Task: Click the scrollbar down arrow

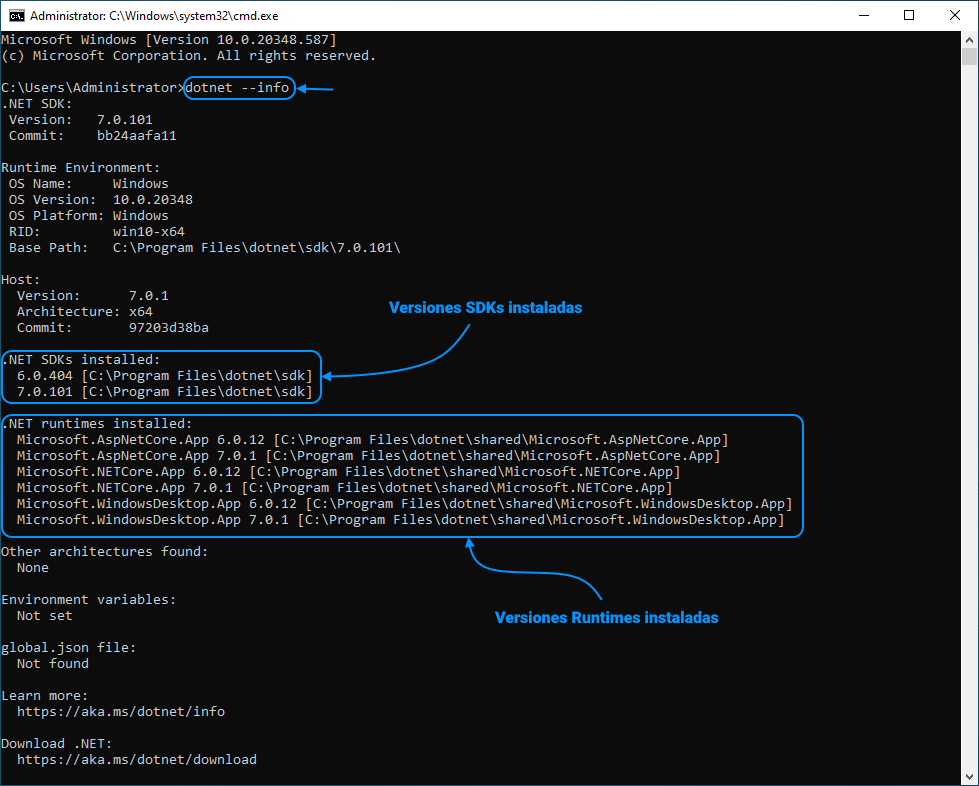Action: 969,776
